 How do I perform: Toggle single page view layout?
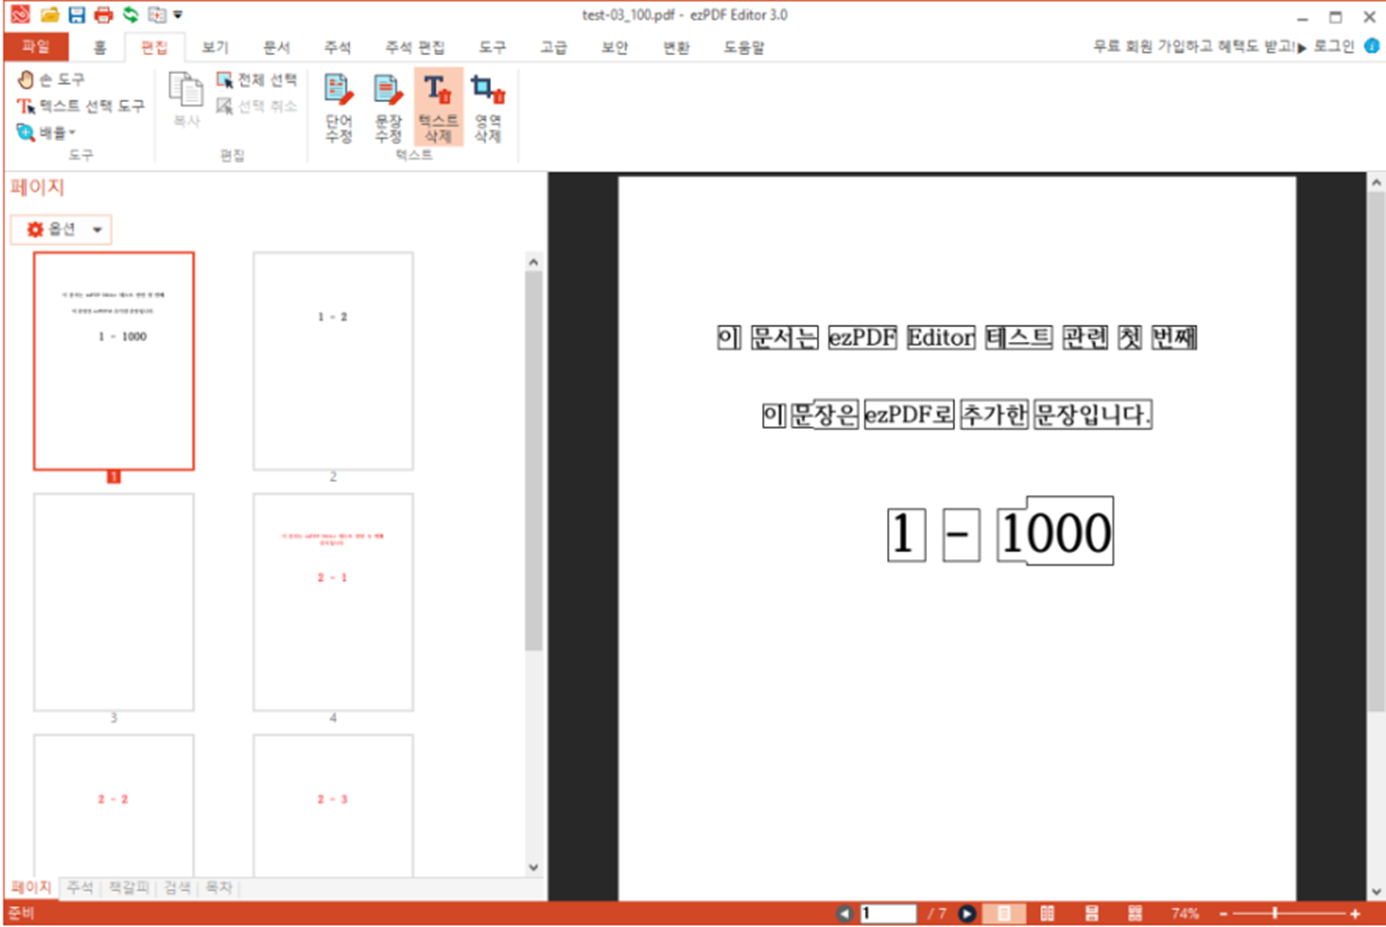[1004, 913]
